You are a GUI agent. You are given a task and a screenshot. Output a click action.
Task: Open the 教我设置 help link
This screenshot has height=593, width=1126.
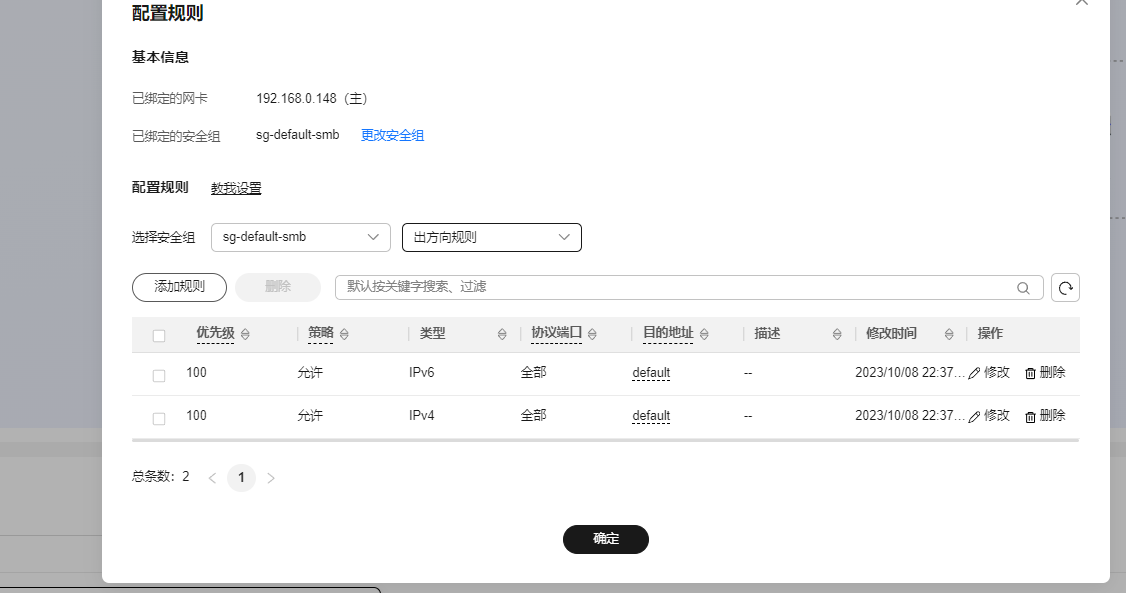point(236,188)
